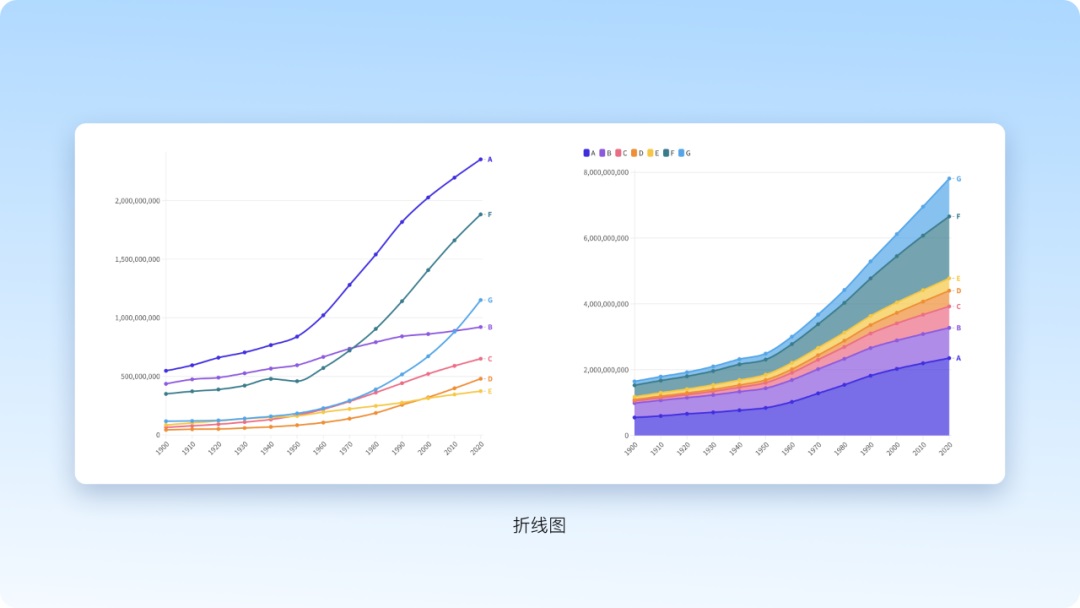Click the light blue G legend marker

[683, 153]
